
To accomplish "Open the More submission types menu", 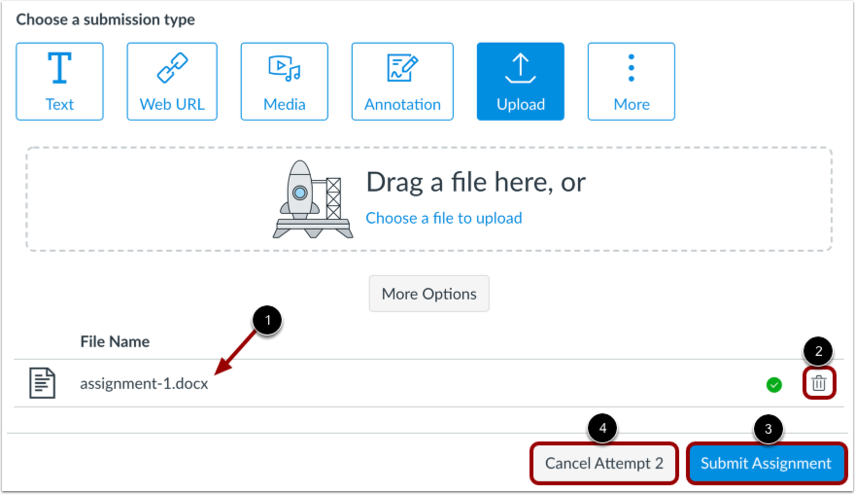I will pos(631,81).
